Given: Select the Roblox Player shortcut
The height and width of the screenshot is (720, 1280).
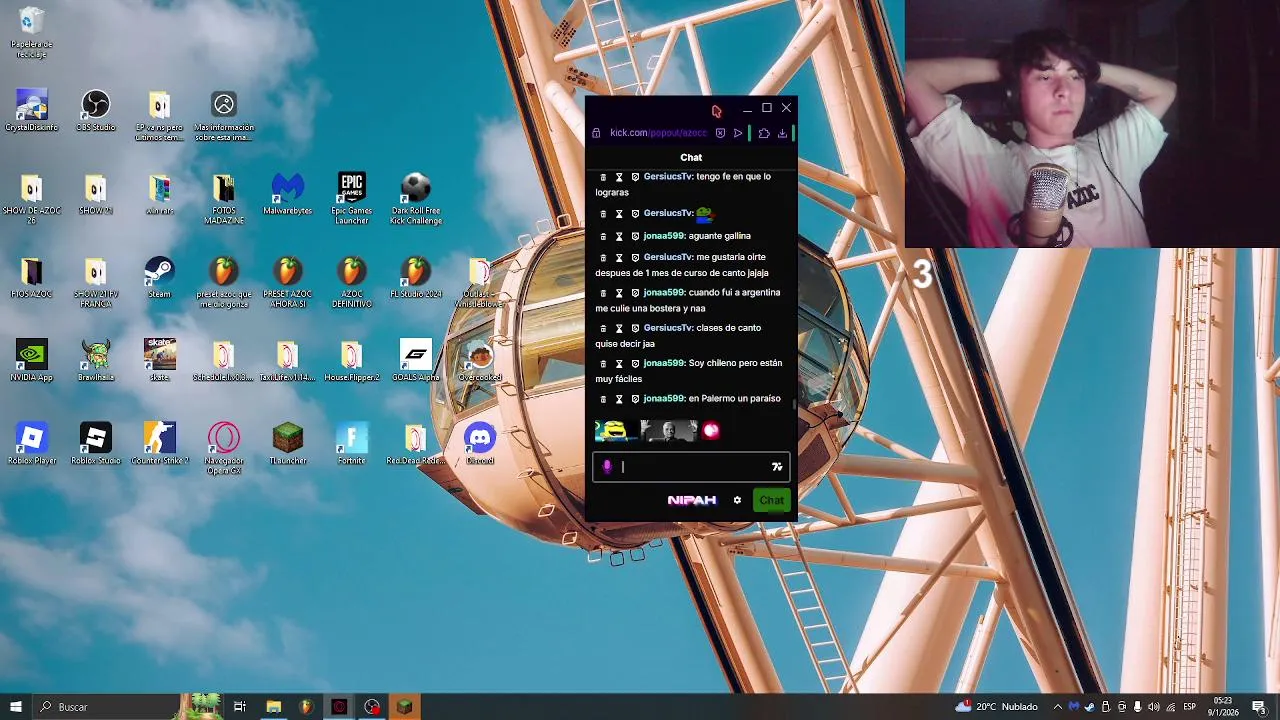Looking at the screenshot, I should point(32,444).
